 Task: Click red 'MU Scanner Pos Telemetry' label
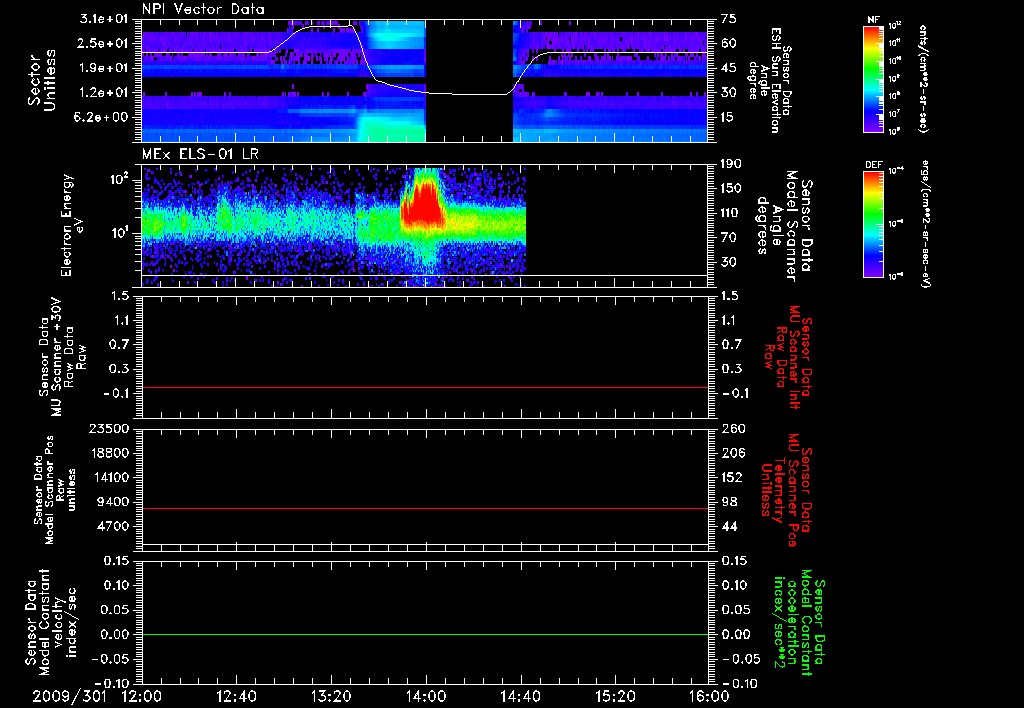click(x=786, y=491)
